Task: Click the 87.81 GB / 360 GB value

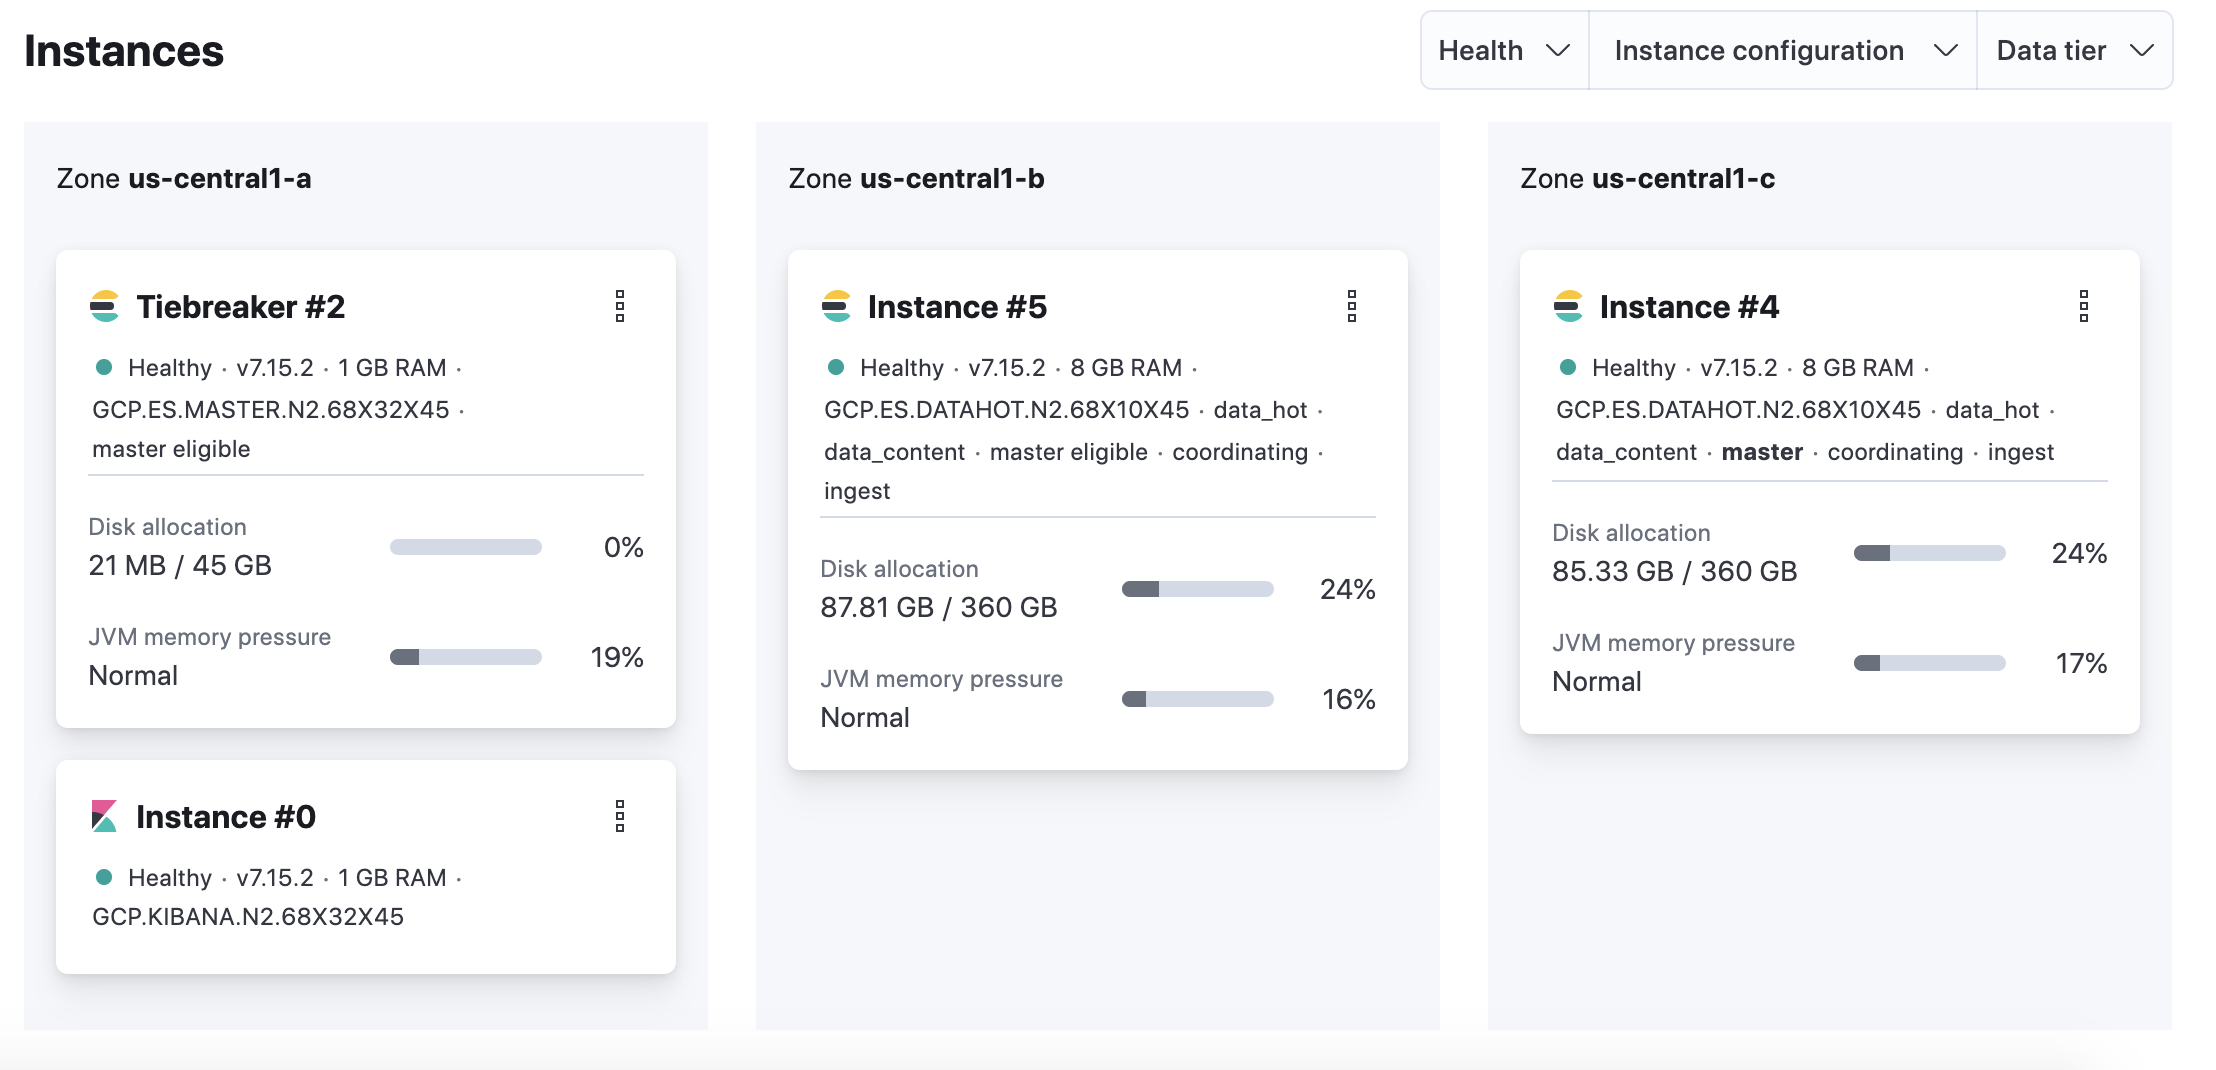Action: (x=939, y=607)
